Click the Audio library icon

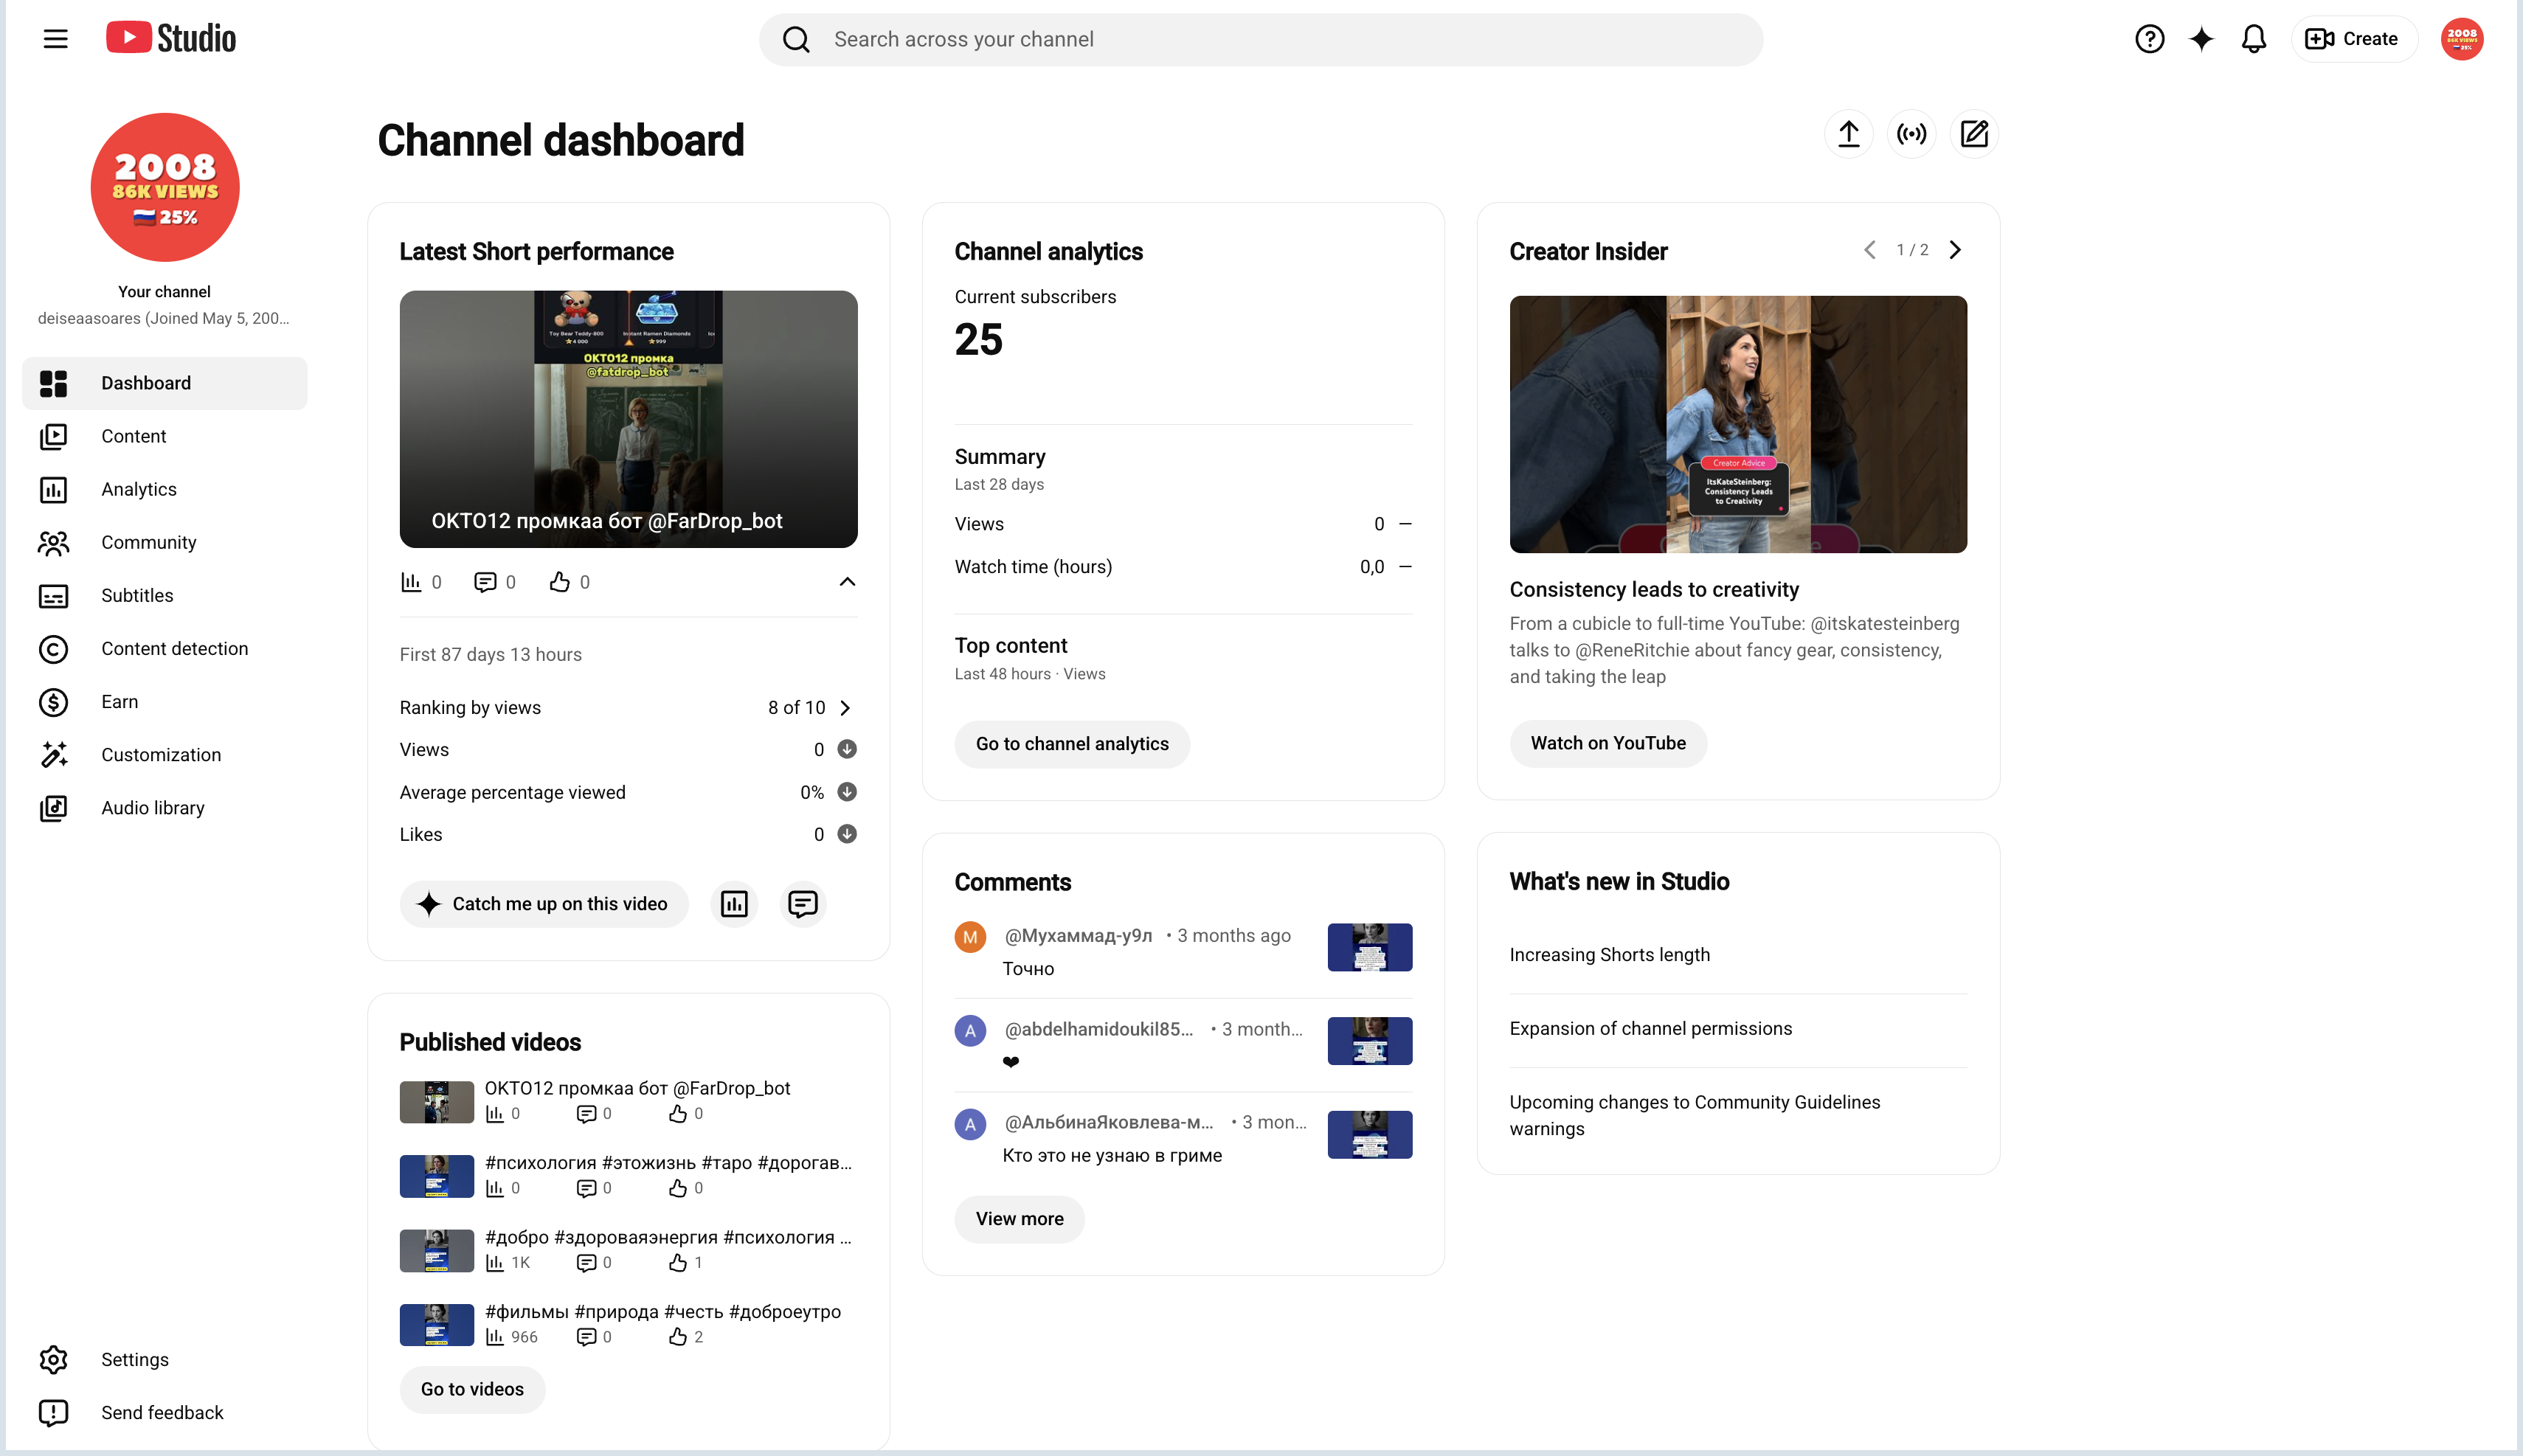53,808
